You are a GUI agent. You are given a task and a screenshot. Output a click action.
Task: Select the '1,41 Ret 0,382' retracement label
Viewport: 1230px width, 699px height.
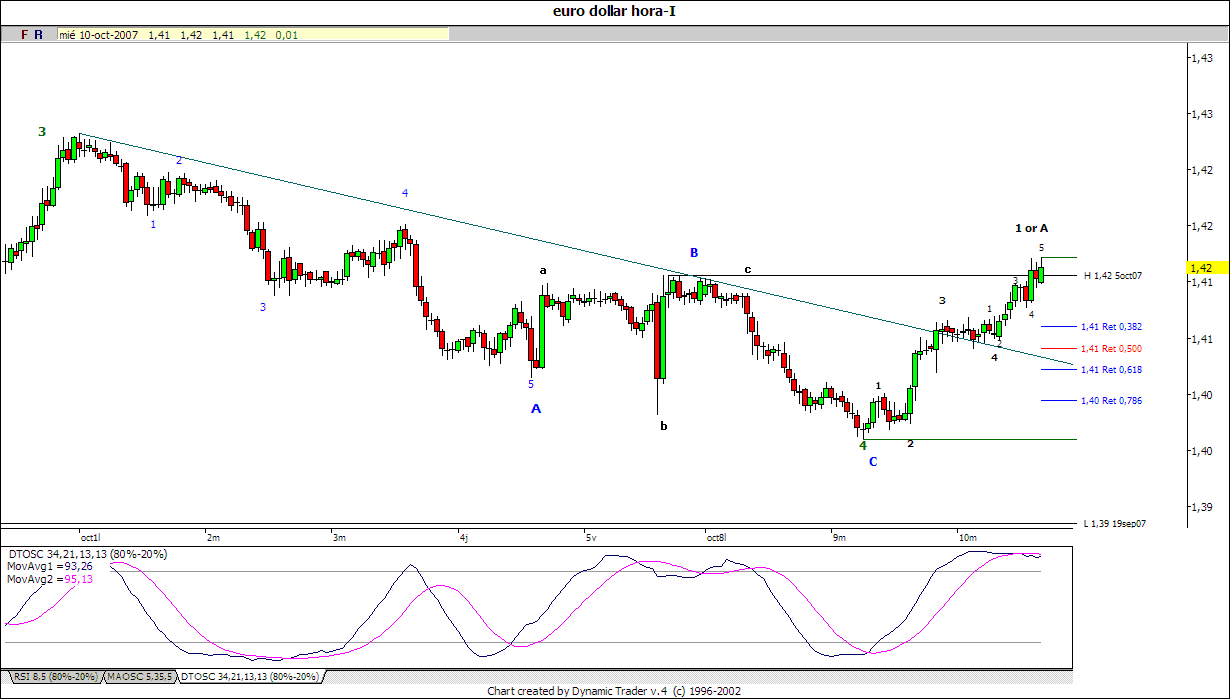click(1111, 326)
